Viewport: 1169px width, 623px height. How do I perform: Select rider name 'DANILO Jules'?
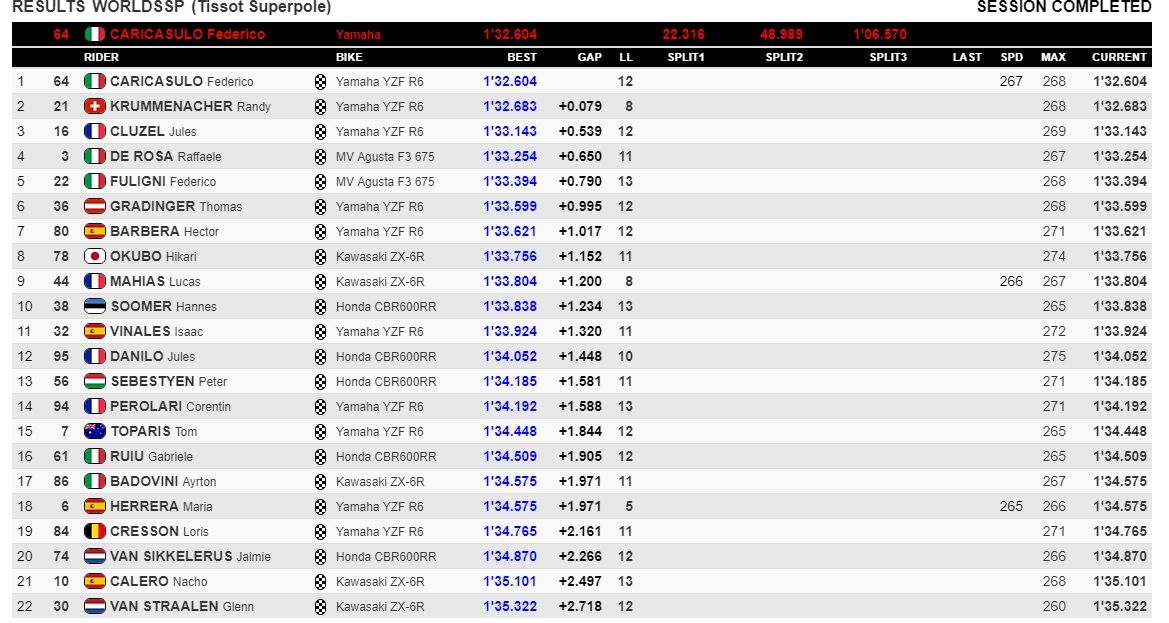pyautogui.click(x=153, y=357)
